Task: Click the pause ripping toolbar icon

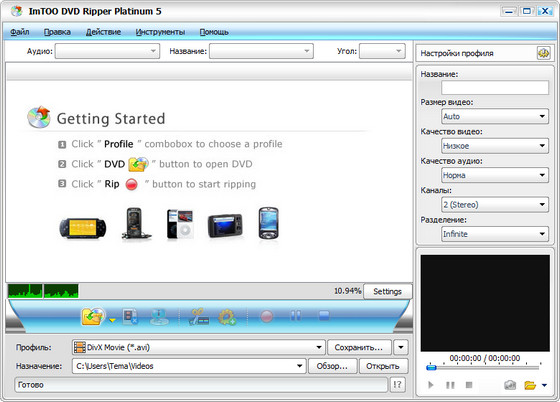Action: coord(295,316)
